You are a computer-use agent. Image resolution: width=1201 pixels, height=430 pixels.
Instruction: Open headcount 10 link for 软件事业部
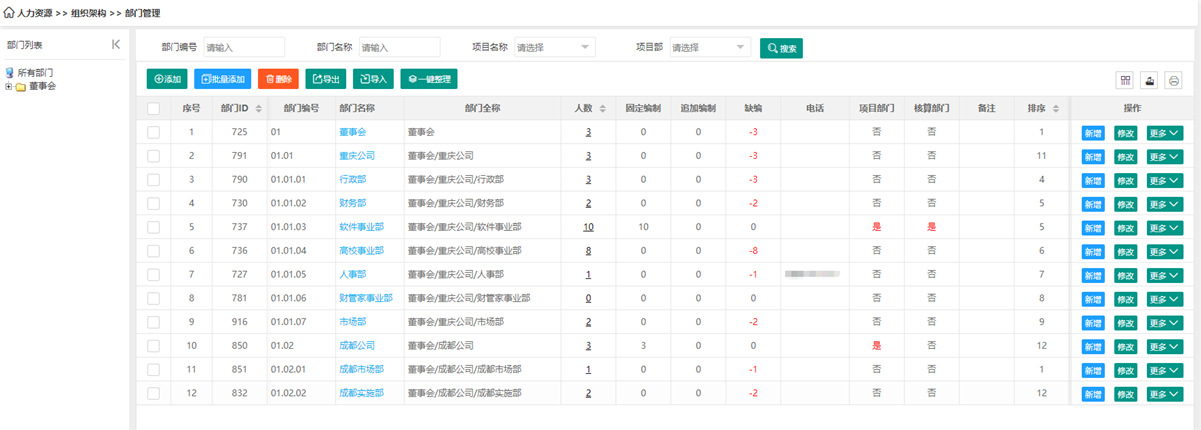[588, 227]
